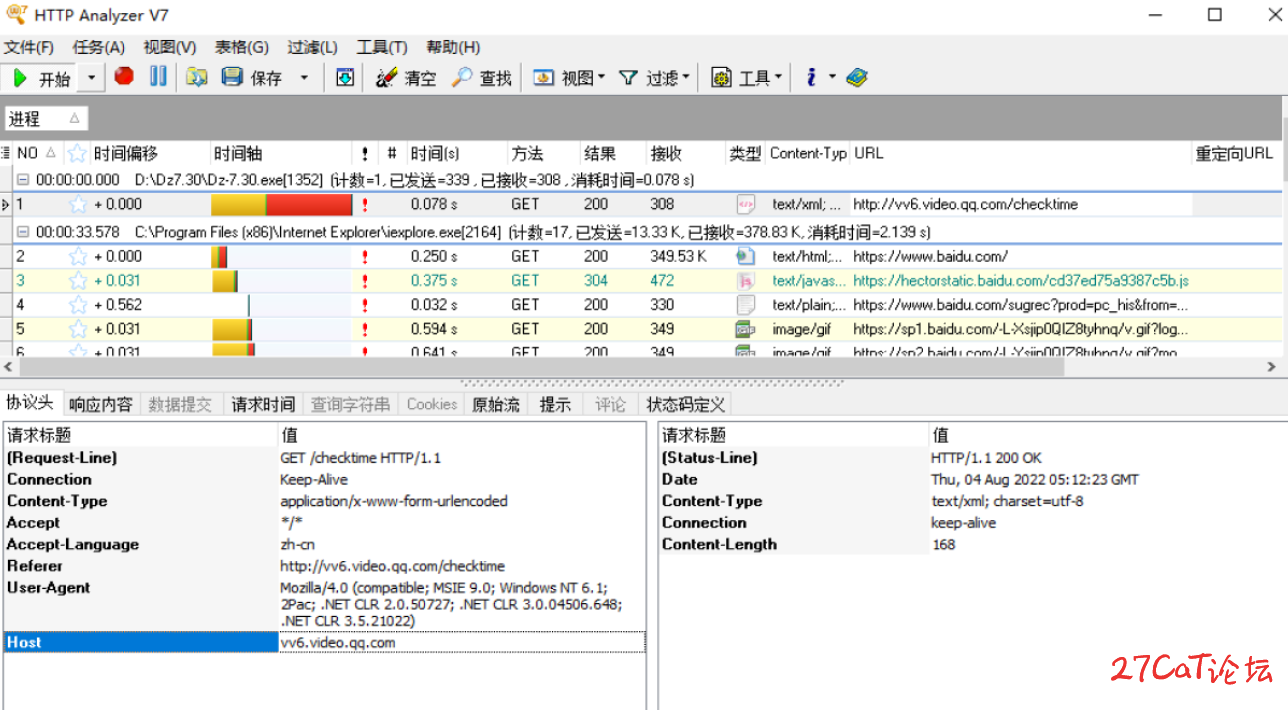Collapse the Dz-7.30.exe process group
The width and height of the screenshot is (1288, 710).
coord(22,180)
